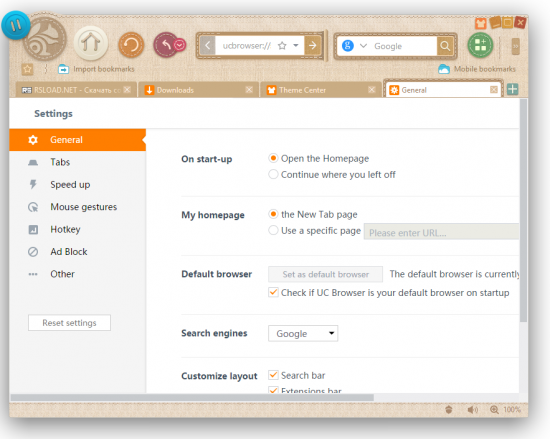Open the green extensions grid button
This screenshot has height=439, width=550.
coord(480,45)
